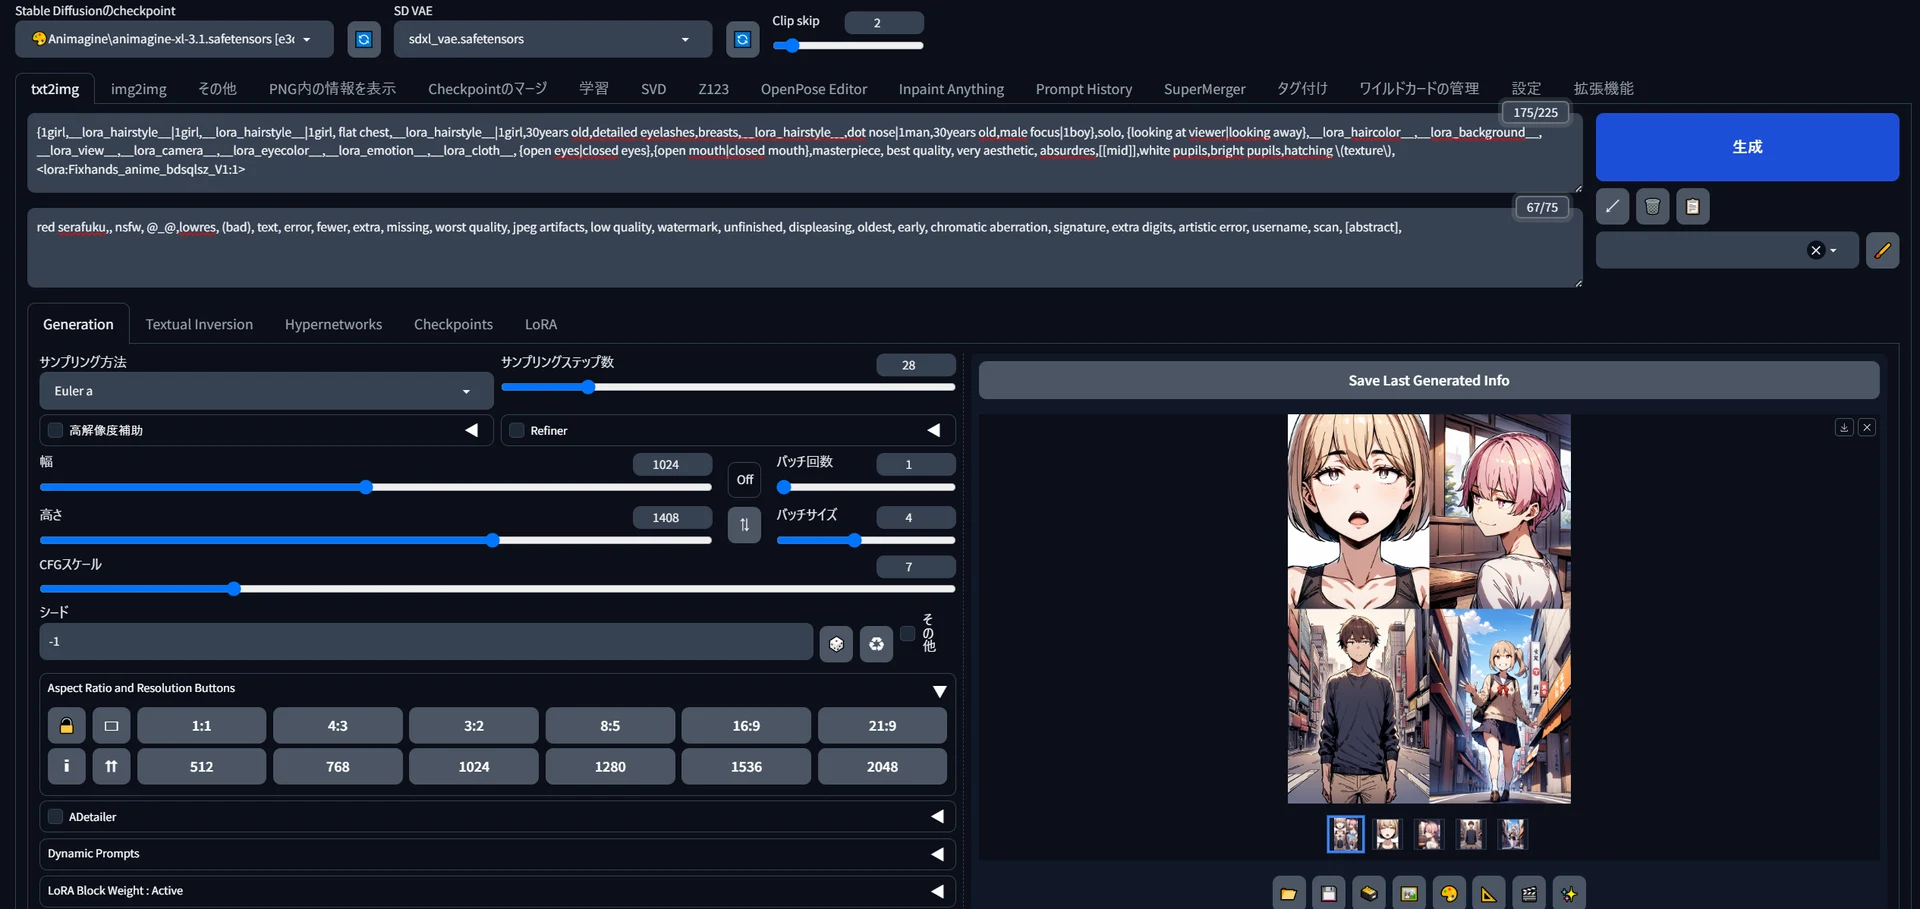1920x909 pixels.
Task: Click the recycle icon to reuse seed
Action: pyautogui.click(x=876, y=644)
